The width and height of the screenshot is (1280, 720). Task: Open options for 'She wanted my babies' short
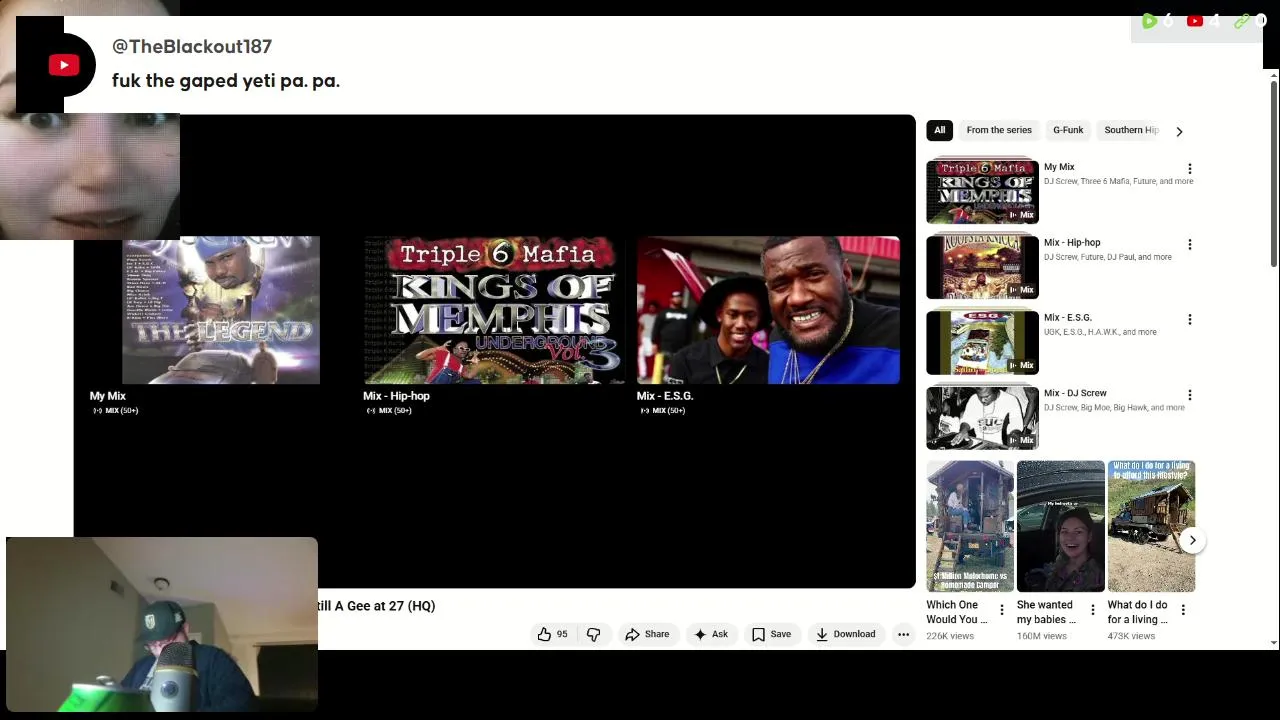pos(1092,610)
